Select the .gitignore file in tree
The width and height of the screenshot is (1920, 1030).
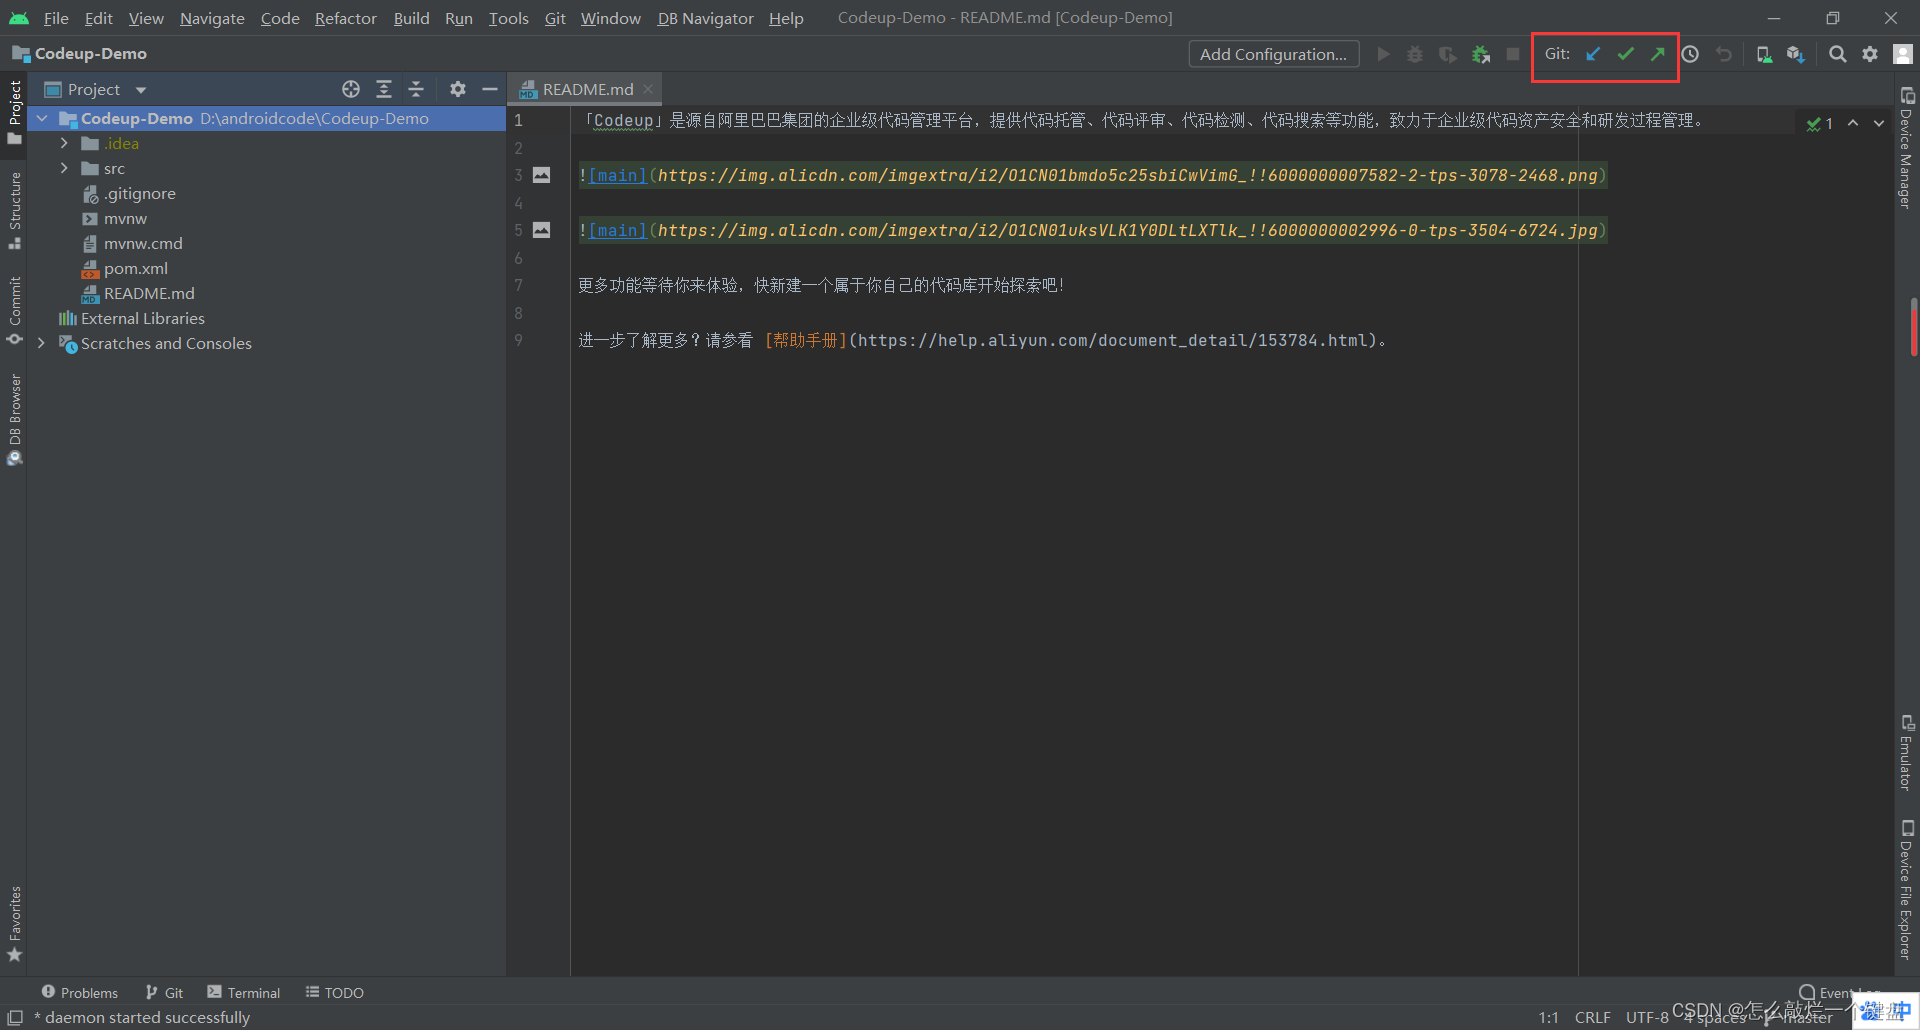(x=140, y=193)
